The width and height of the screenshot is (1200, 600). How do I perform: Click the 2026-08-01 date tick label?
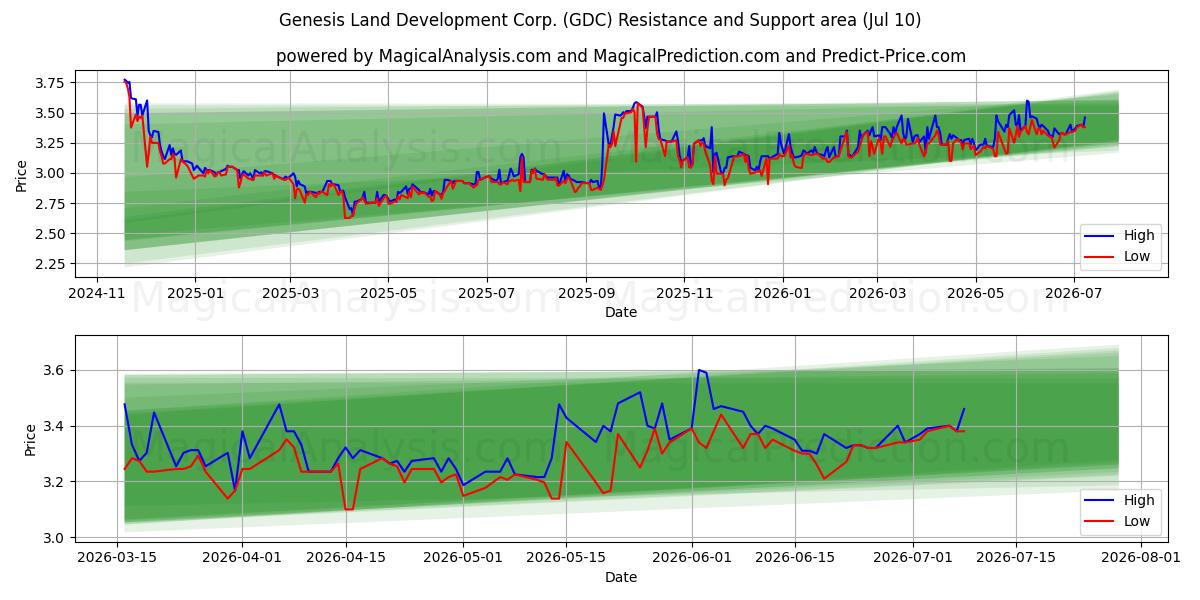1141,559
